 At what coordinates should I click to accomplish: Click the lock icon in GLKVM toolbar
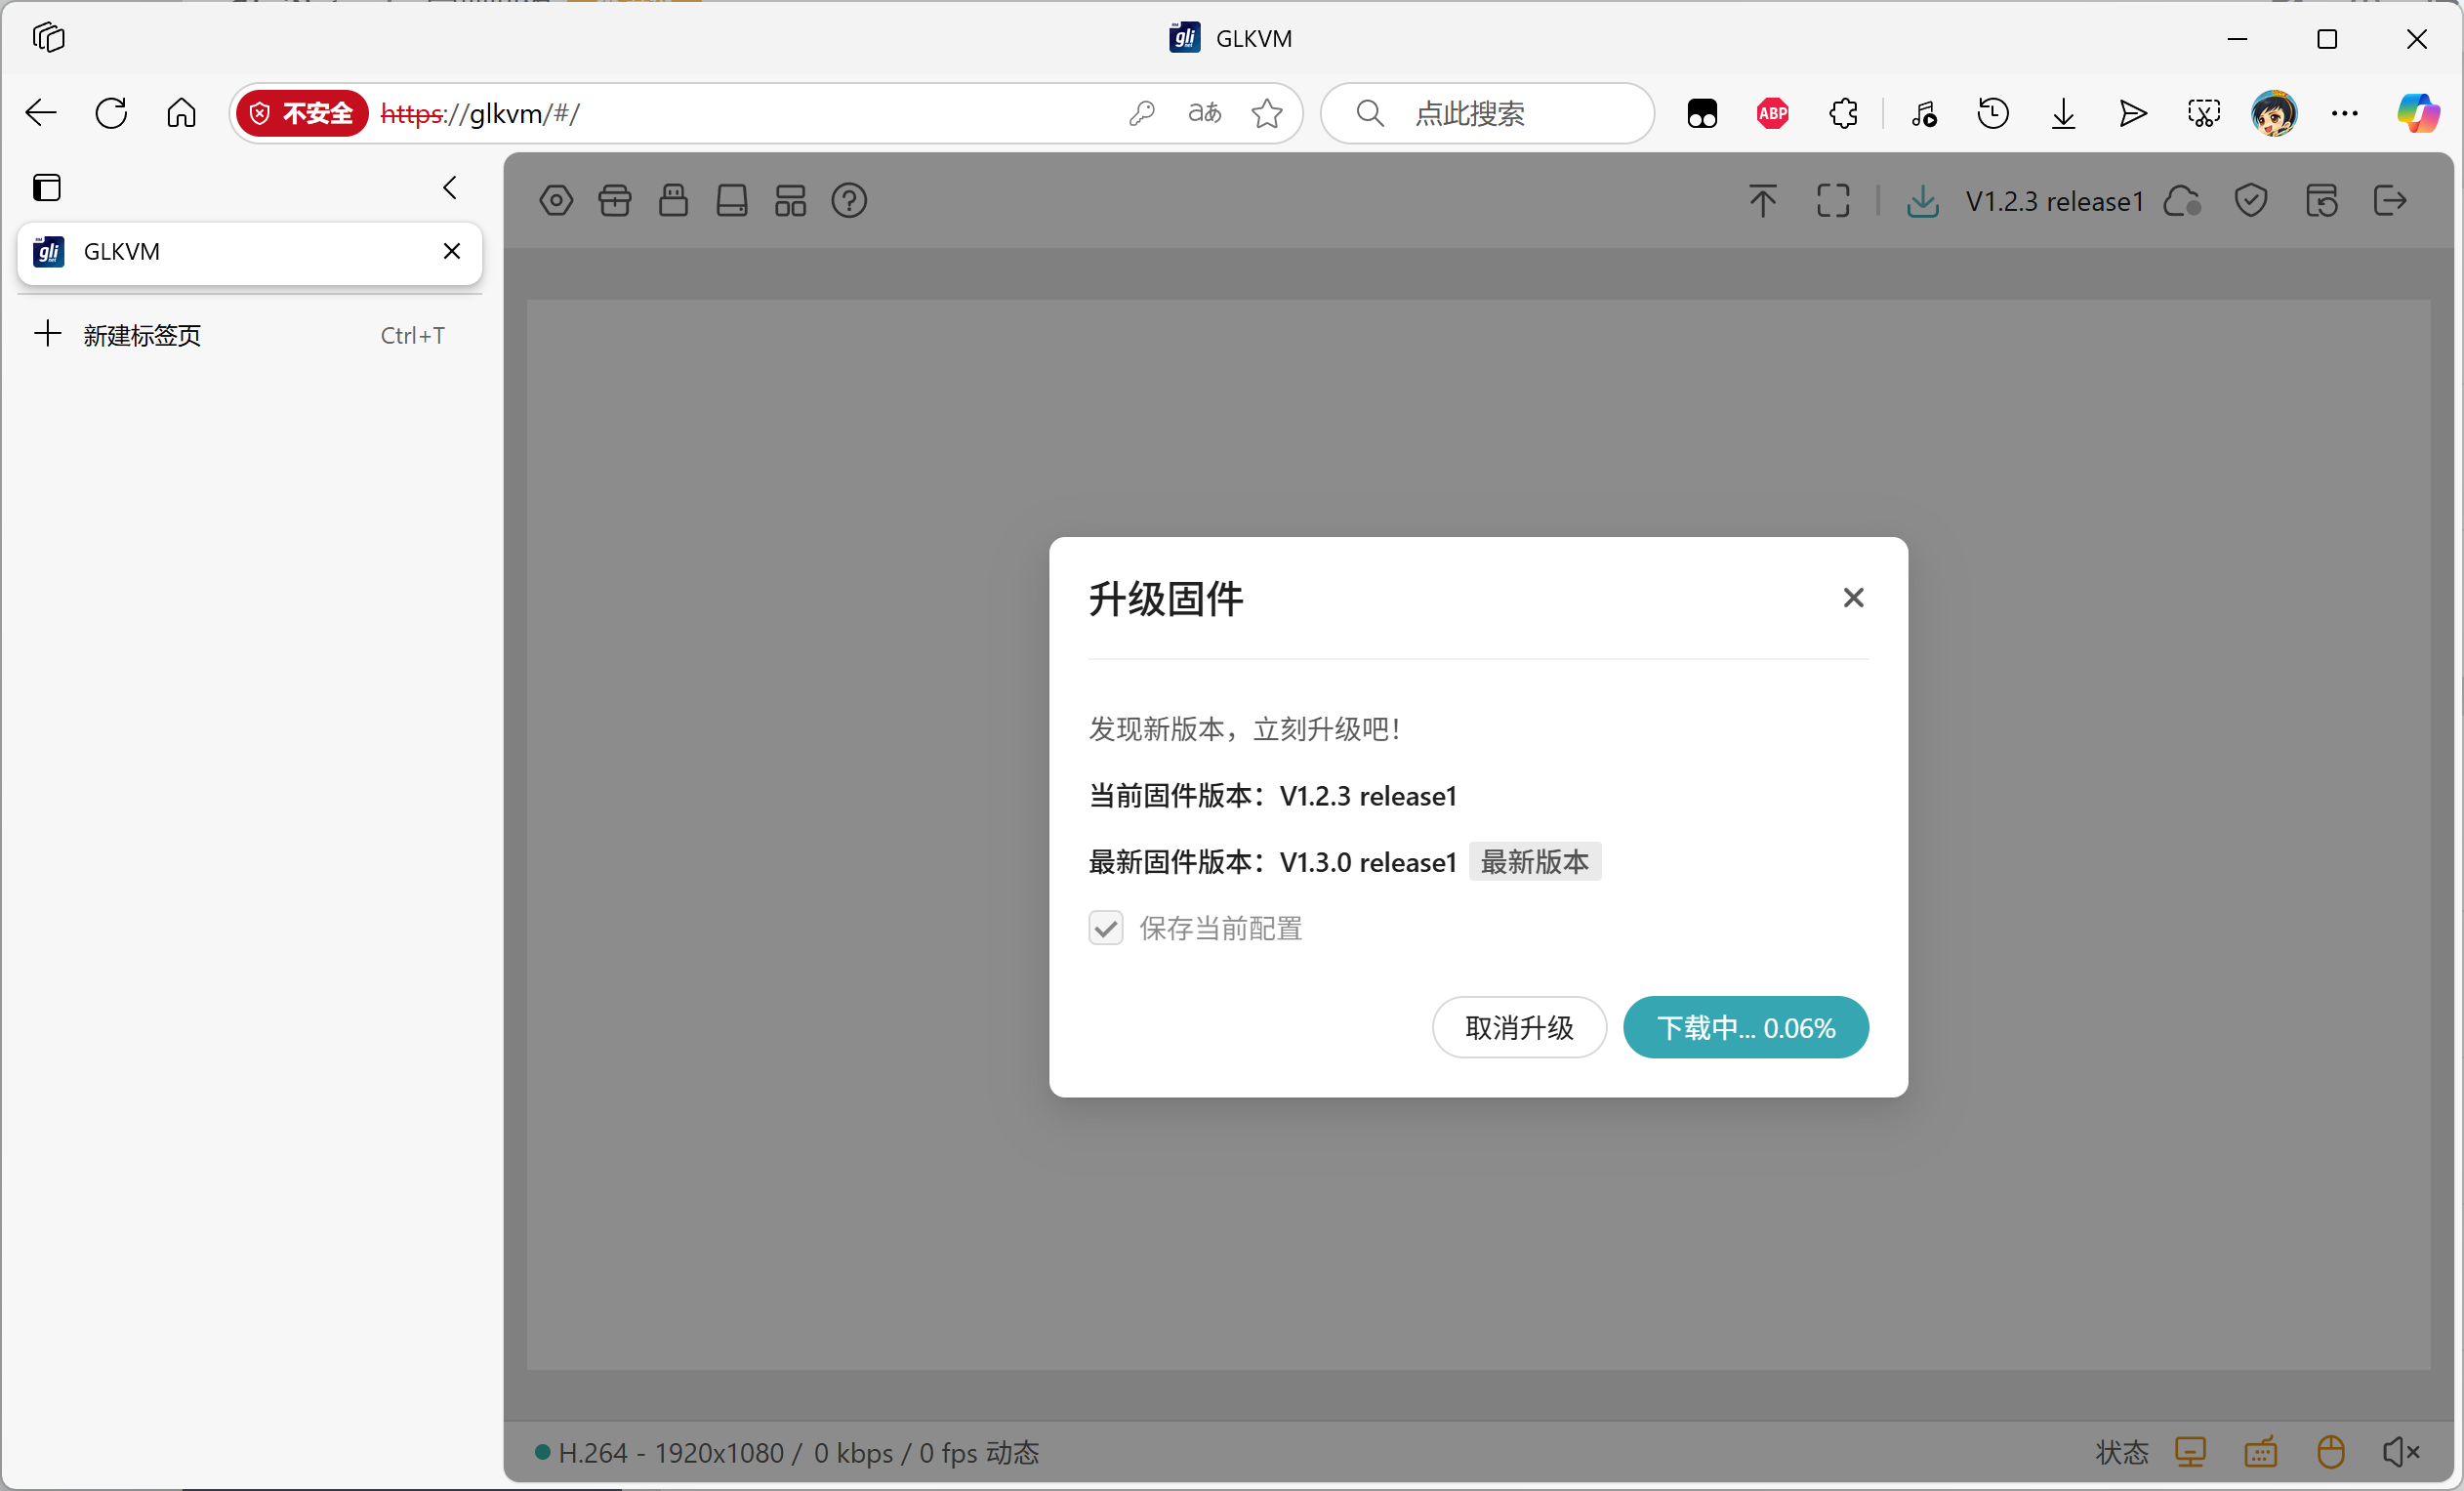[x=673, y=201]
